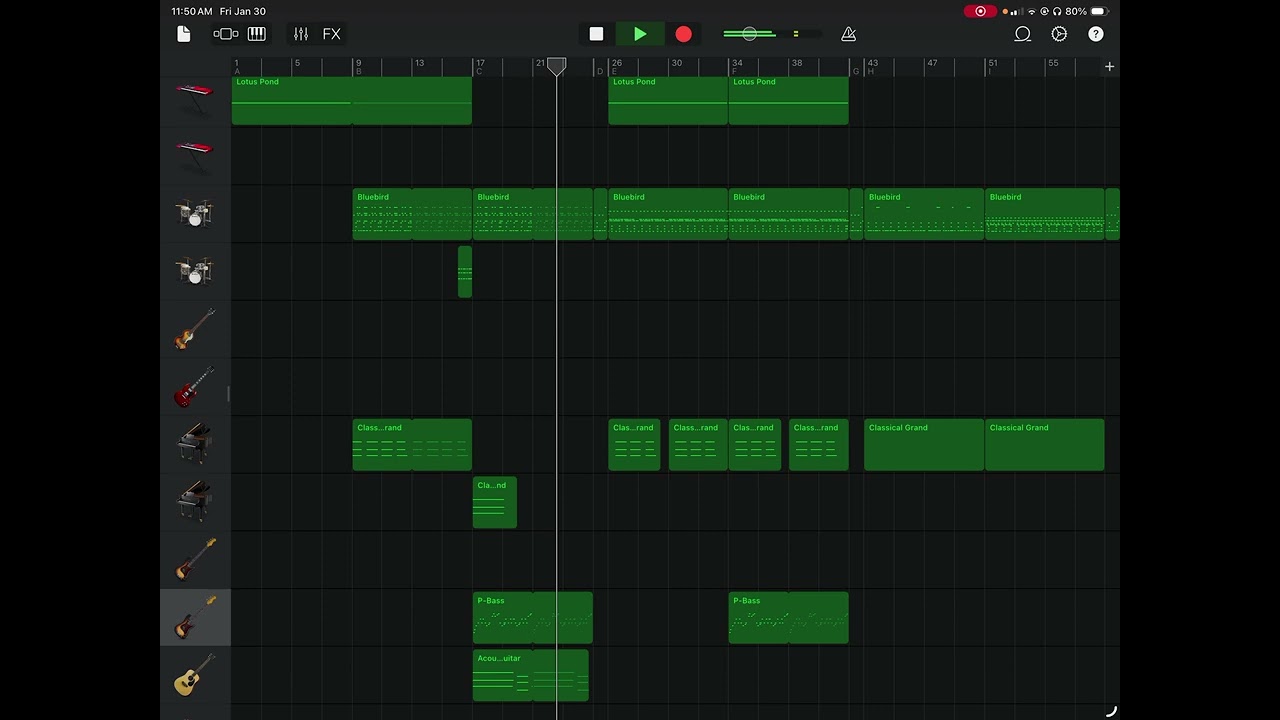Switch to the tracks view button
Image resolution: width=1280 pixels, height=720 pixels.
coord(226,34)
